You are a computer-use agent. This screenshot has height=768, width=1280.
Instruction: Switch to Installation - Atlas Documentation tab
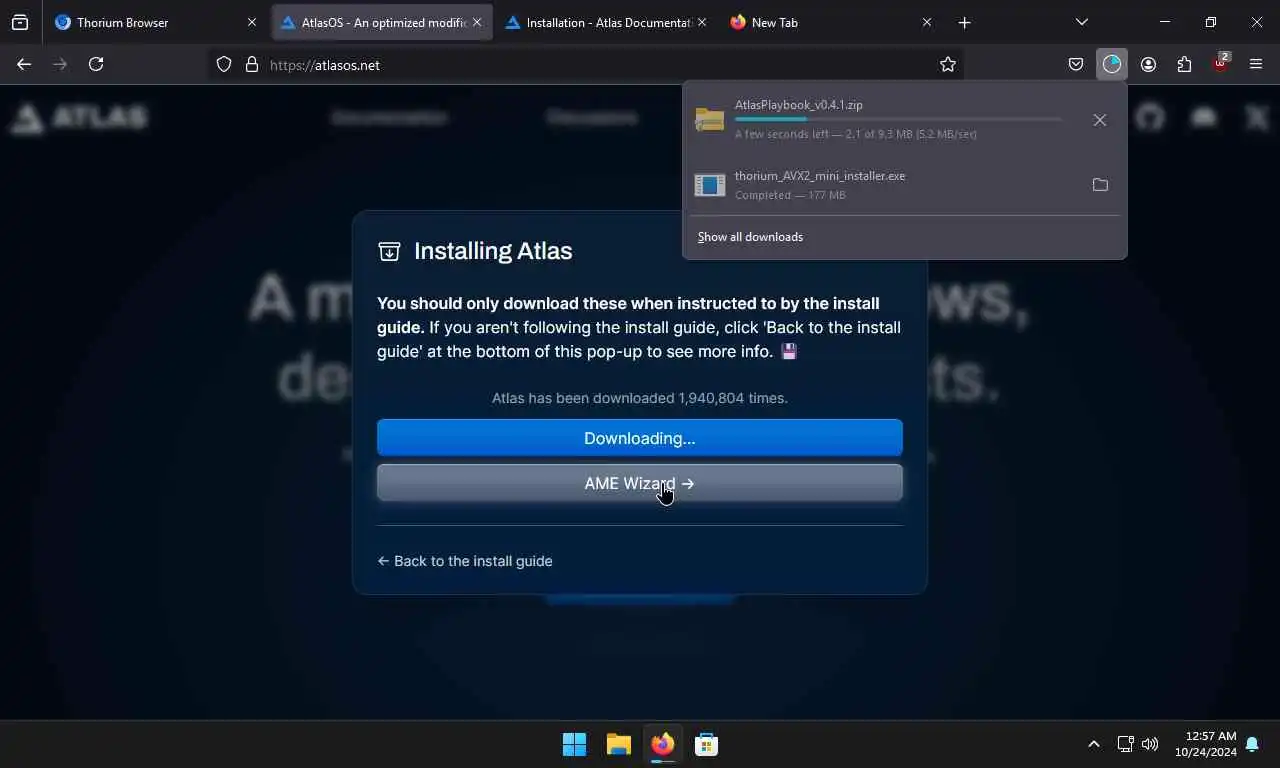tap(606, 22)
